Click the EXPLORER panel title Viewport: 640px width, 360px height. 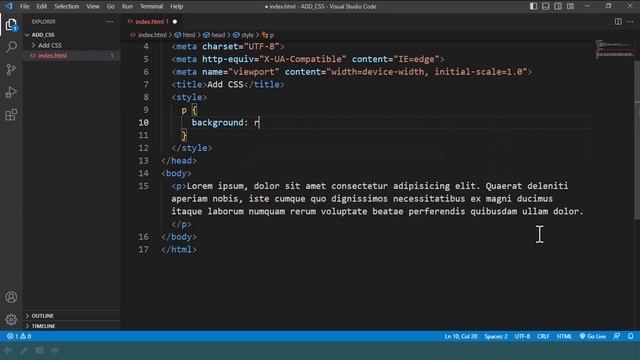(x=44, y=22)
